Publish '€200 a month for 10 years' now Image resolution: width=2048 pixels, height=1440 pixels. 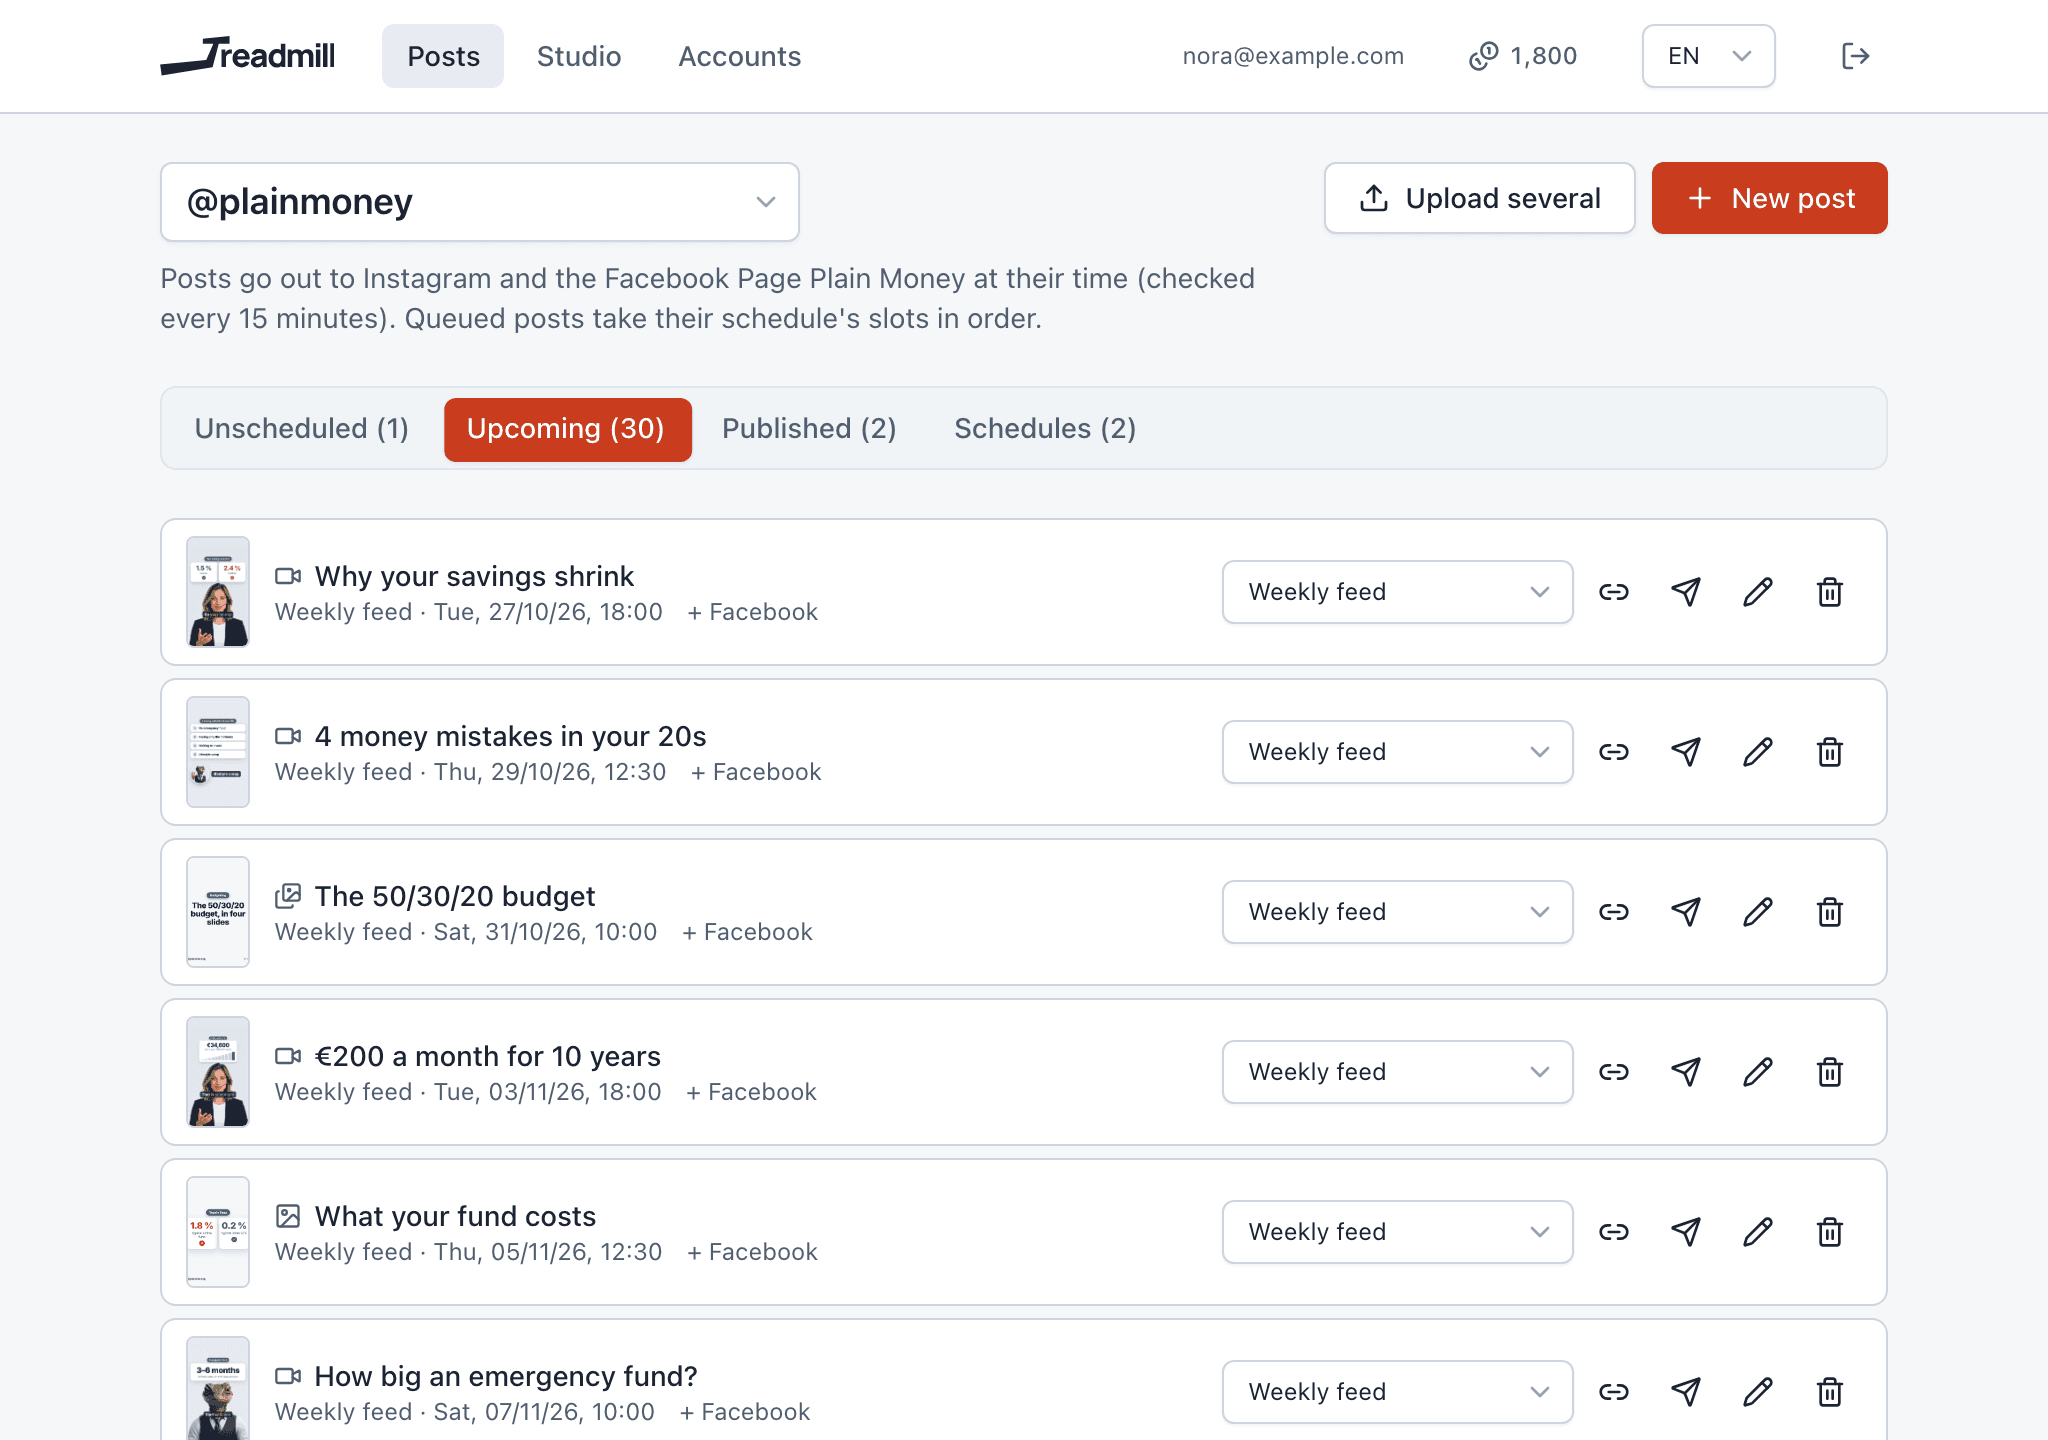click(1686, 1072)
